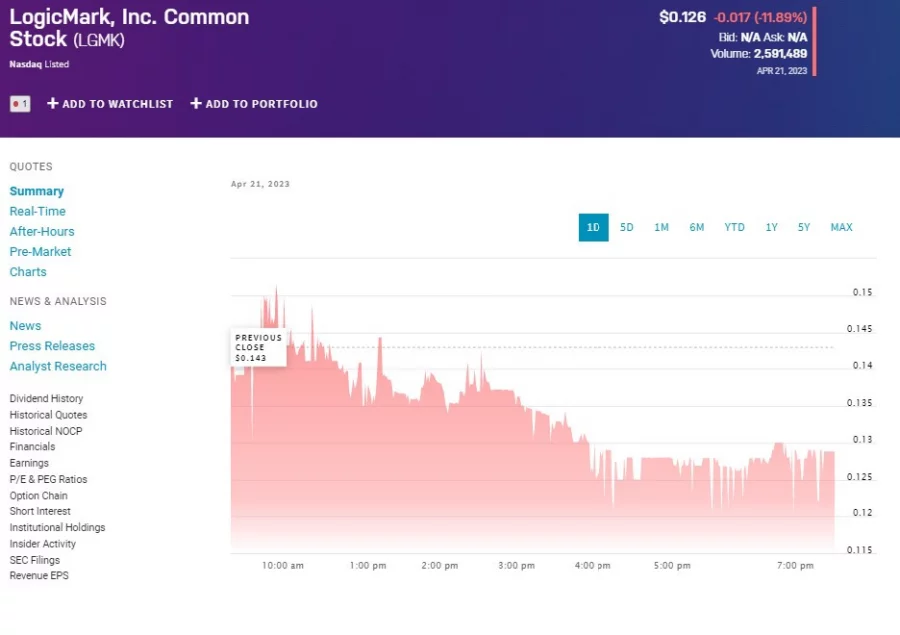Click the Previous Close $0.143 tooltip
900x635 pixels.
click(258, 345)
